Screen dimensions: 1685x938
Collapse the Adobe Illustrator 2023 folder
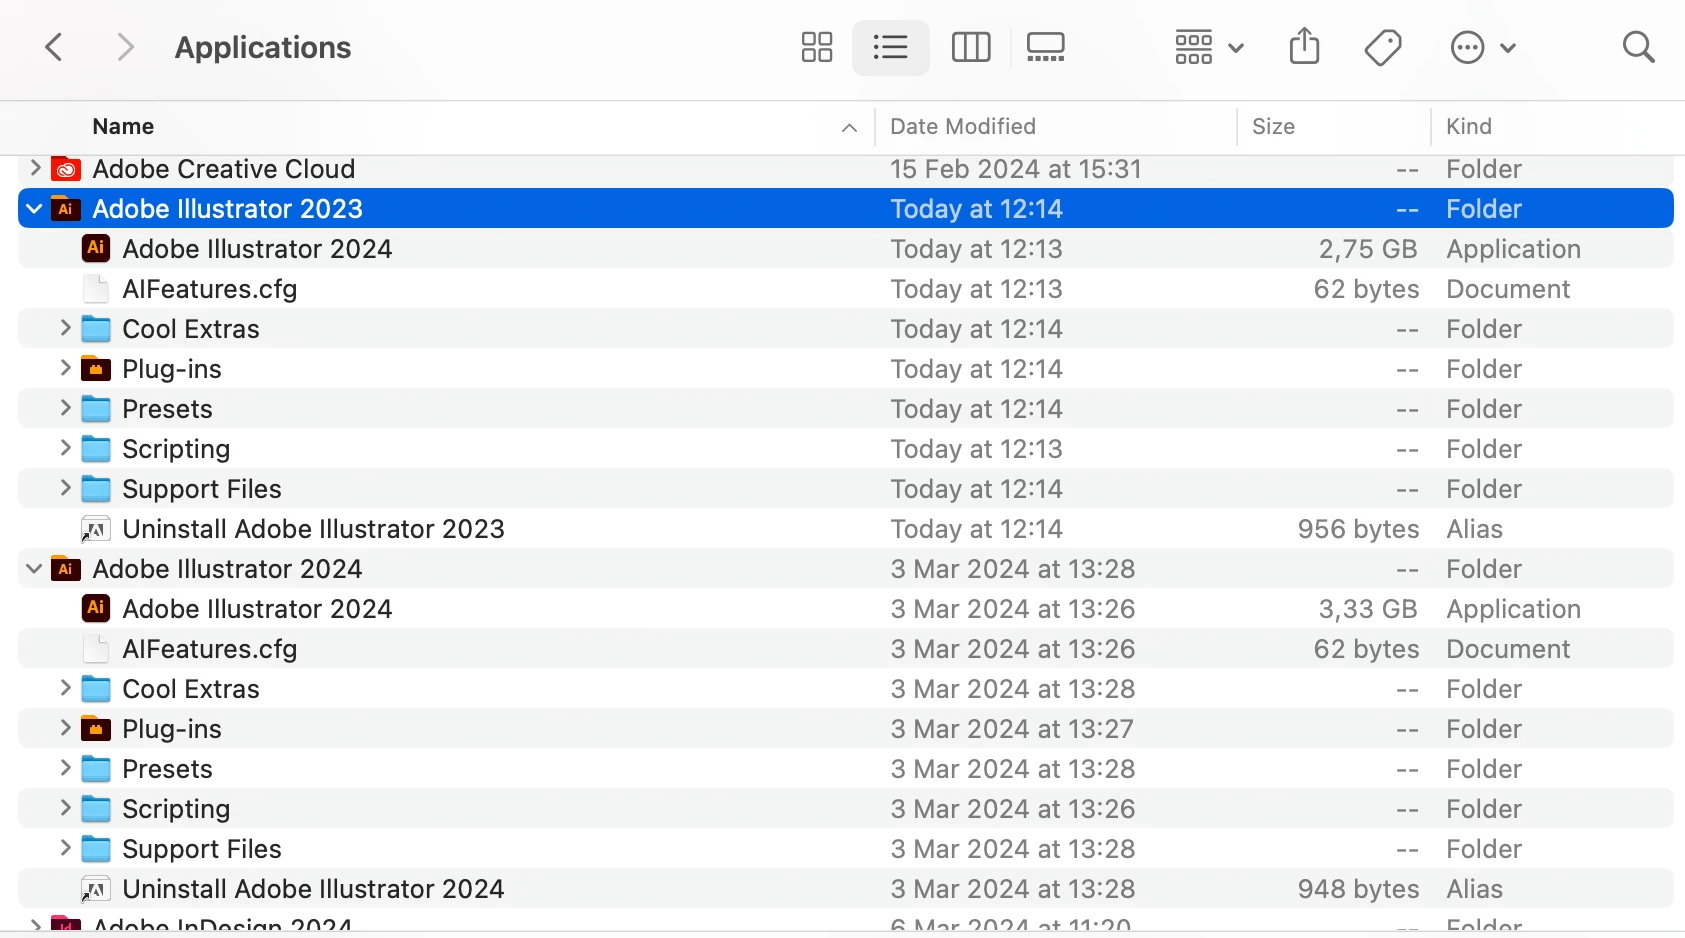click(34, 209)
